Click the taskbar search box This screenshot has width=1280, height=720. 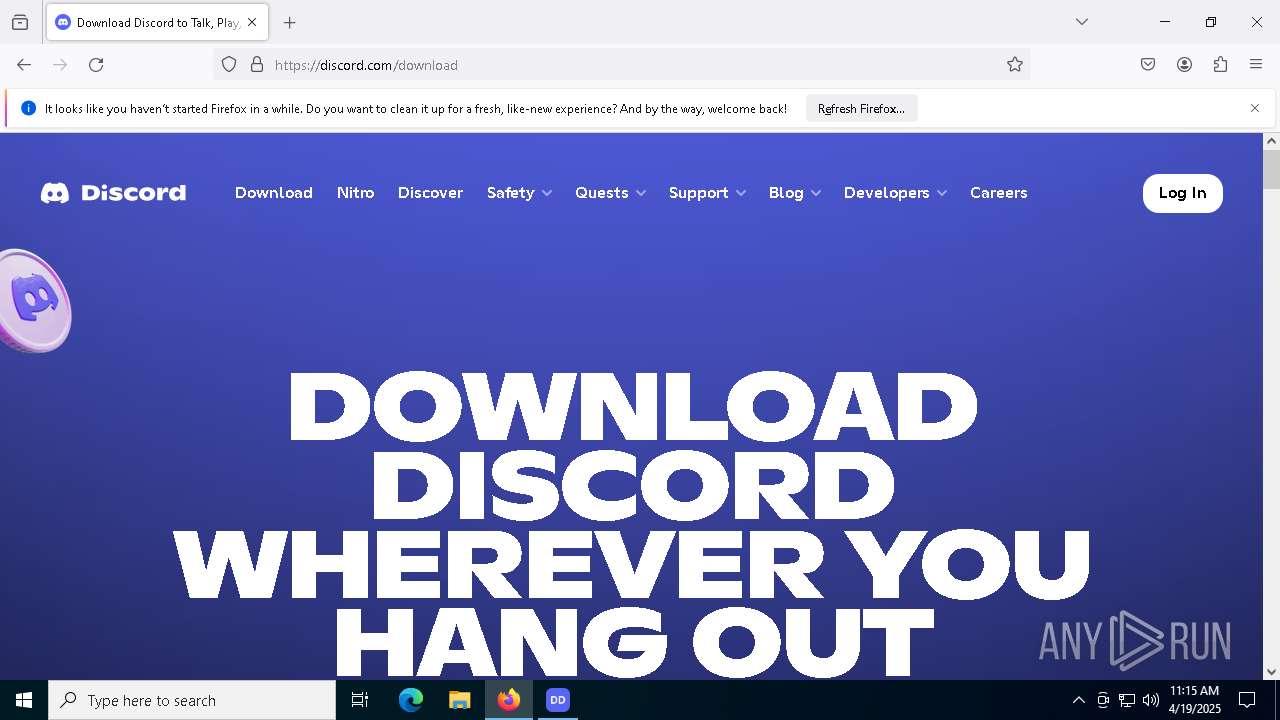coord(192,700)
